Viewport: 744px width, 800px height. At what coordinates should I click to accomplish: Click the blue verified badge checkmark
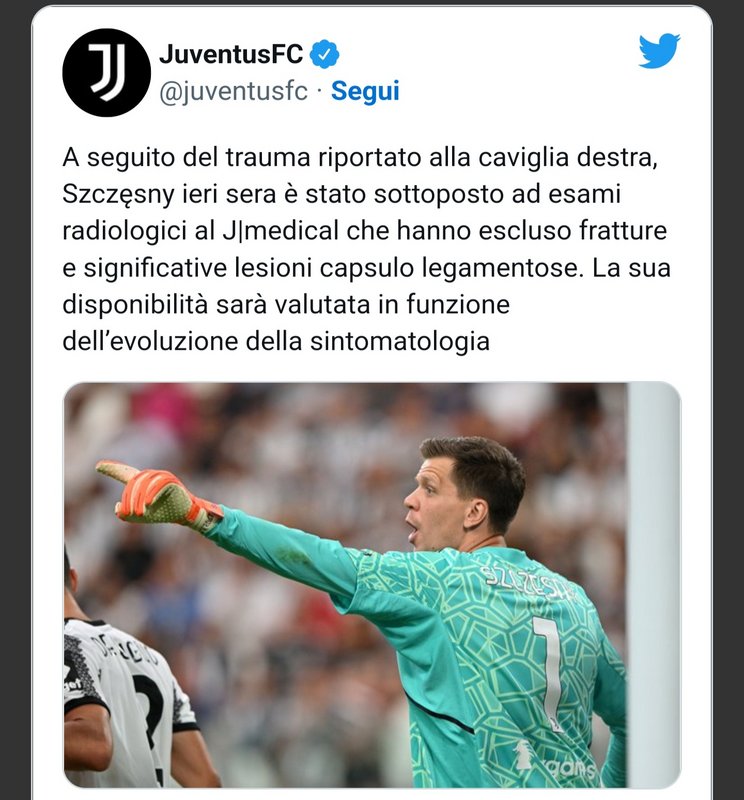tap(325, 54)
